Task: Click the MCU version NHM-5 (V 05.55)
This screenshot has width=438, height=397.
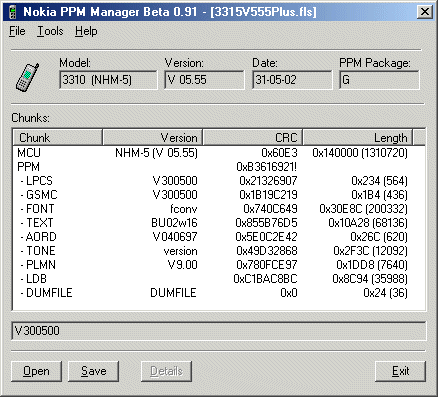Action: [x=156, y=153]
